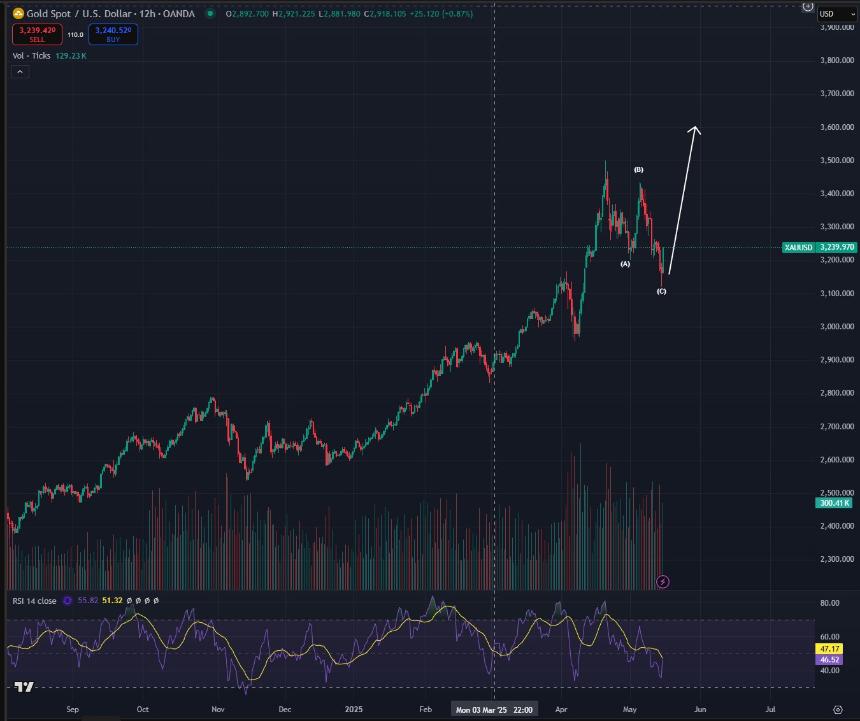Open chart settings gear icon

point(838,709)
